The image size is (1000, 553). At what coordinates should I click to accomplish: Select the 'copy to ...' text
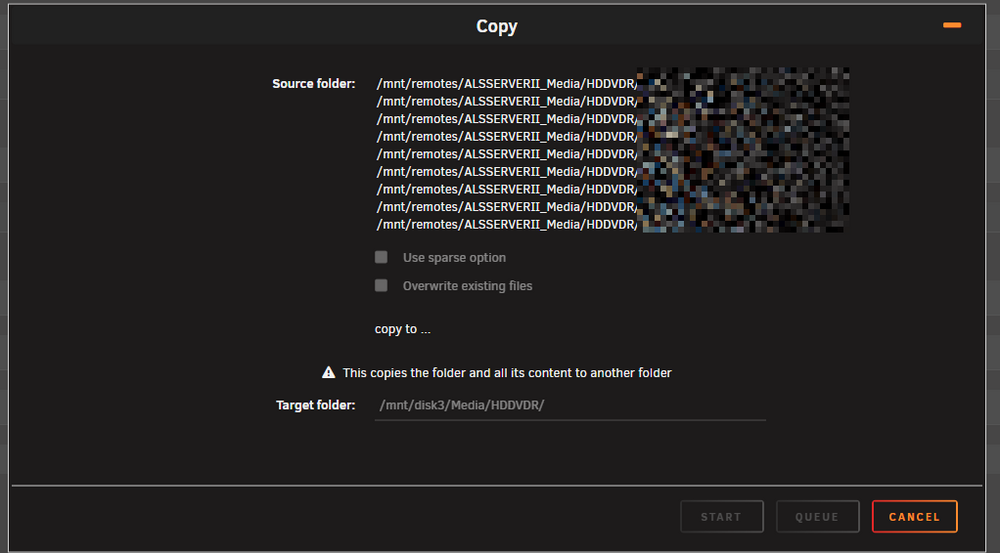pos(402,329)
